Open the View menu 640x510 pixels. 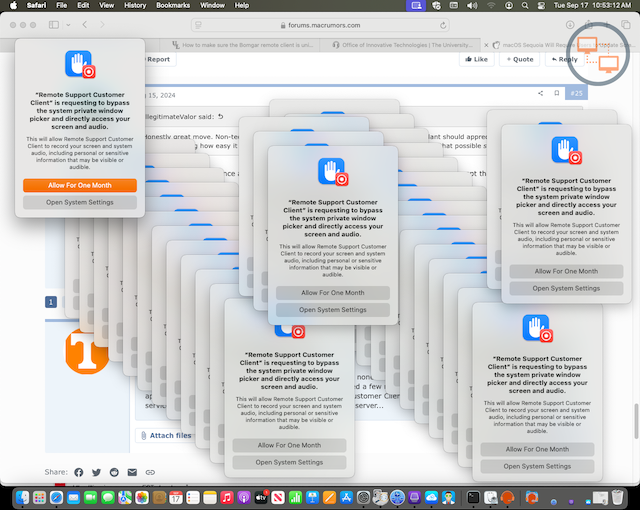107,5
